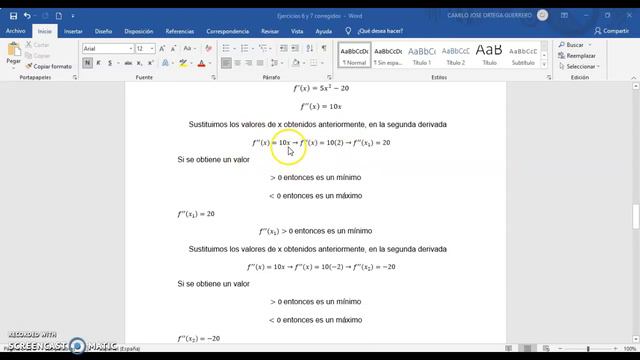Viewport: 640px width, 360px height.
Task: Switch to read mode view in status bar
Action: pos(509,349)
